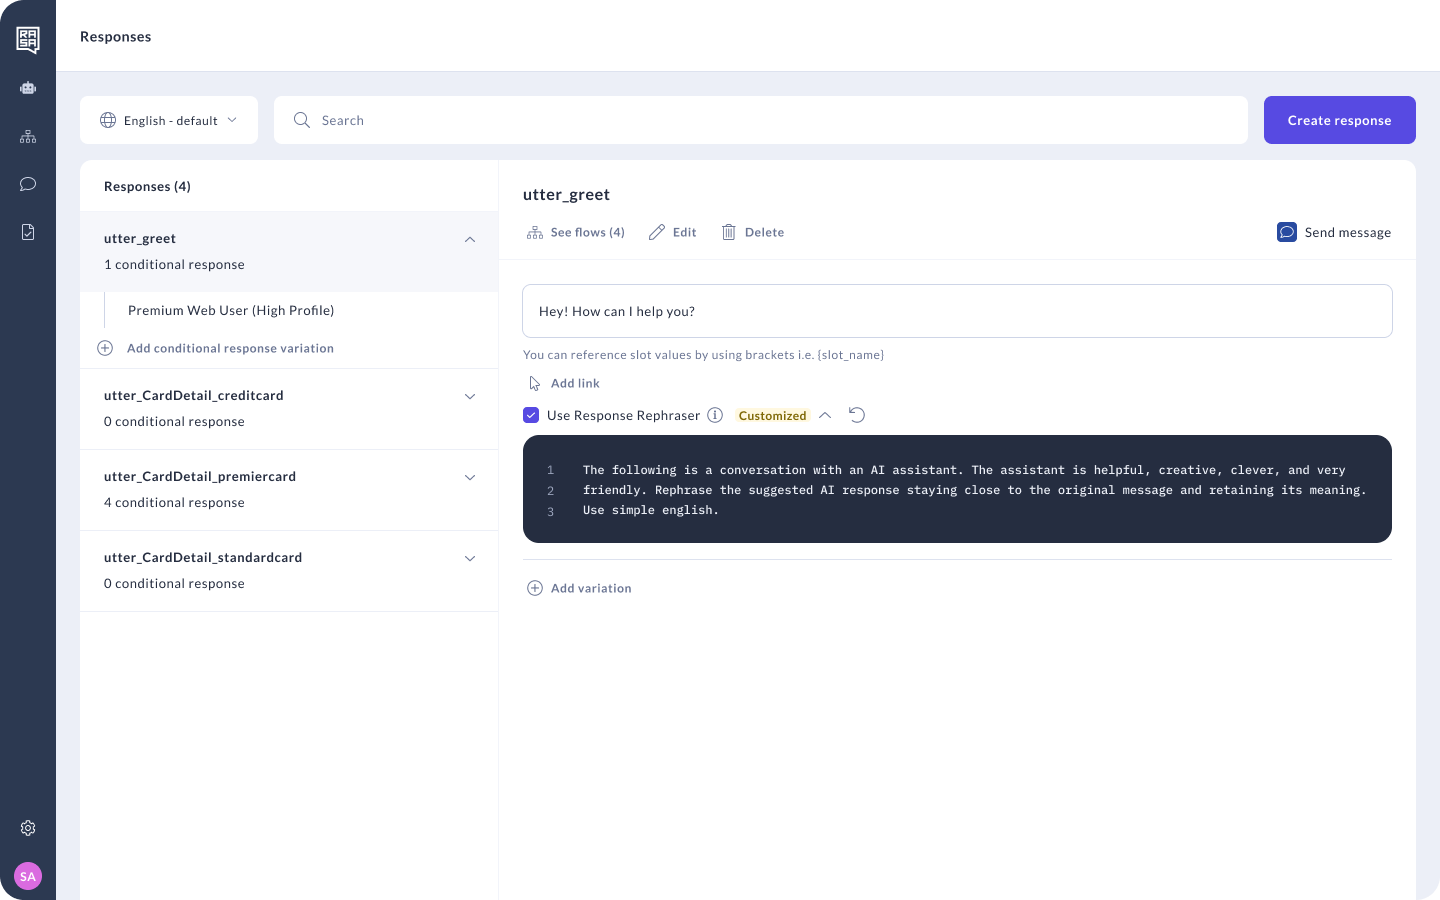Open the English - default language dropdown

coord(169,120)
